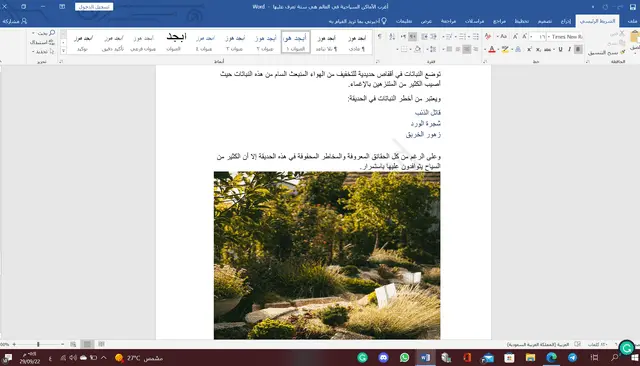
Task: Click the Decrease Indent icon
Action: click(433, 36)
